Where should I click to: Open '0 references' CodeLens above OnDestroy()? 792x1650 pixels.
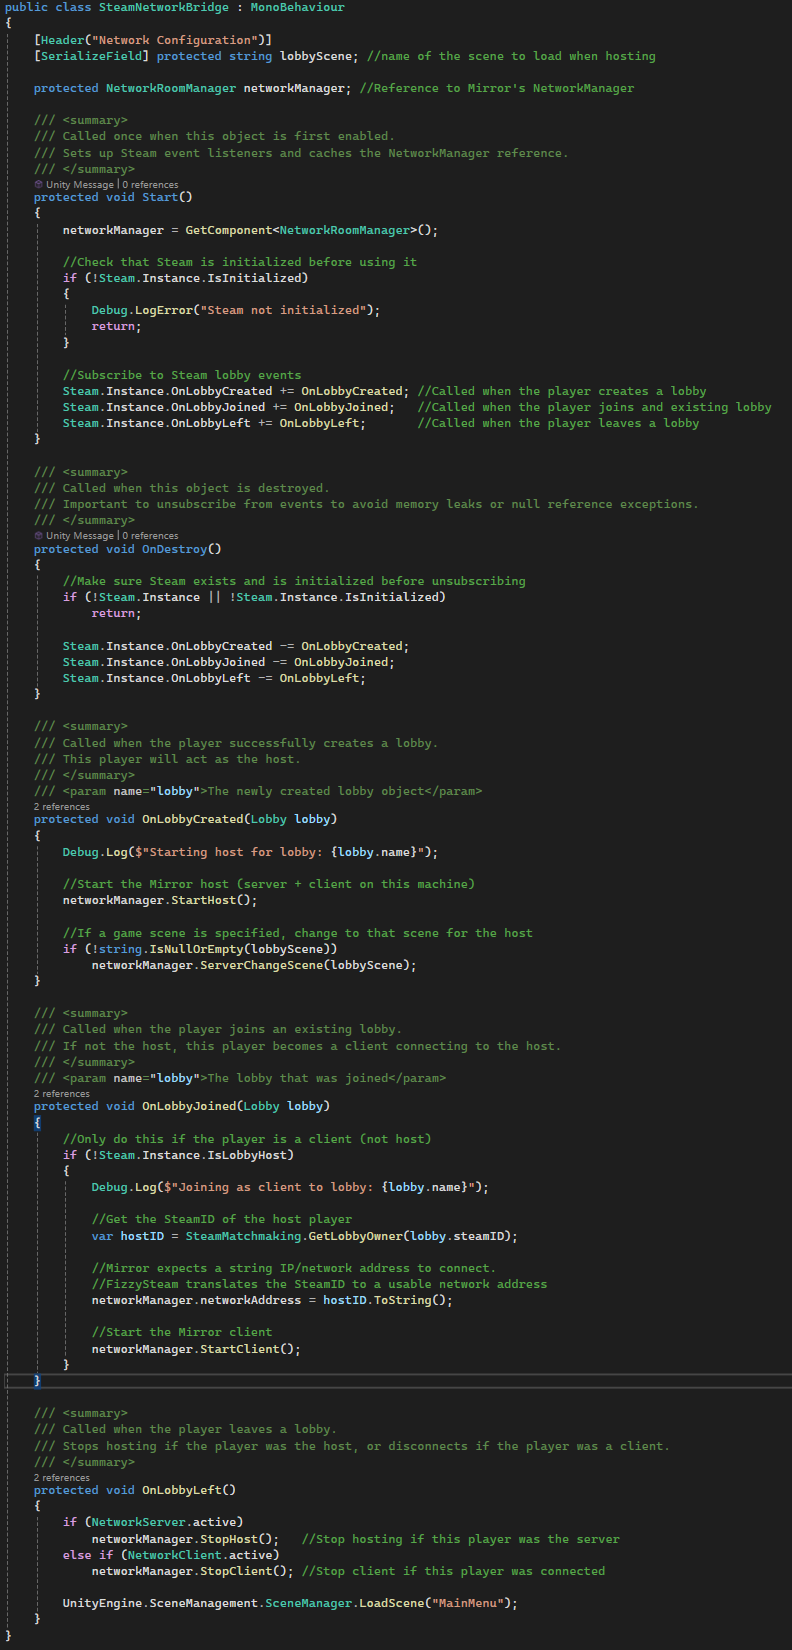tap(150, 535)
